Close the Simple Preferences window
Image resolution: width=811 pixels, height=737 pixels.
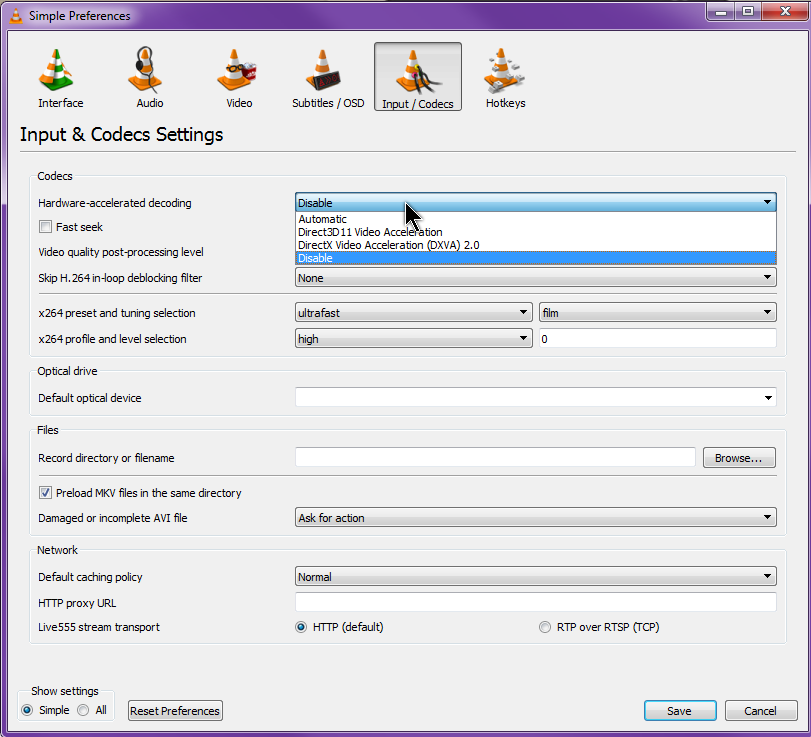click(784, 11)
